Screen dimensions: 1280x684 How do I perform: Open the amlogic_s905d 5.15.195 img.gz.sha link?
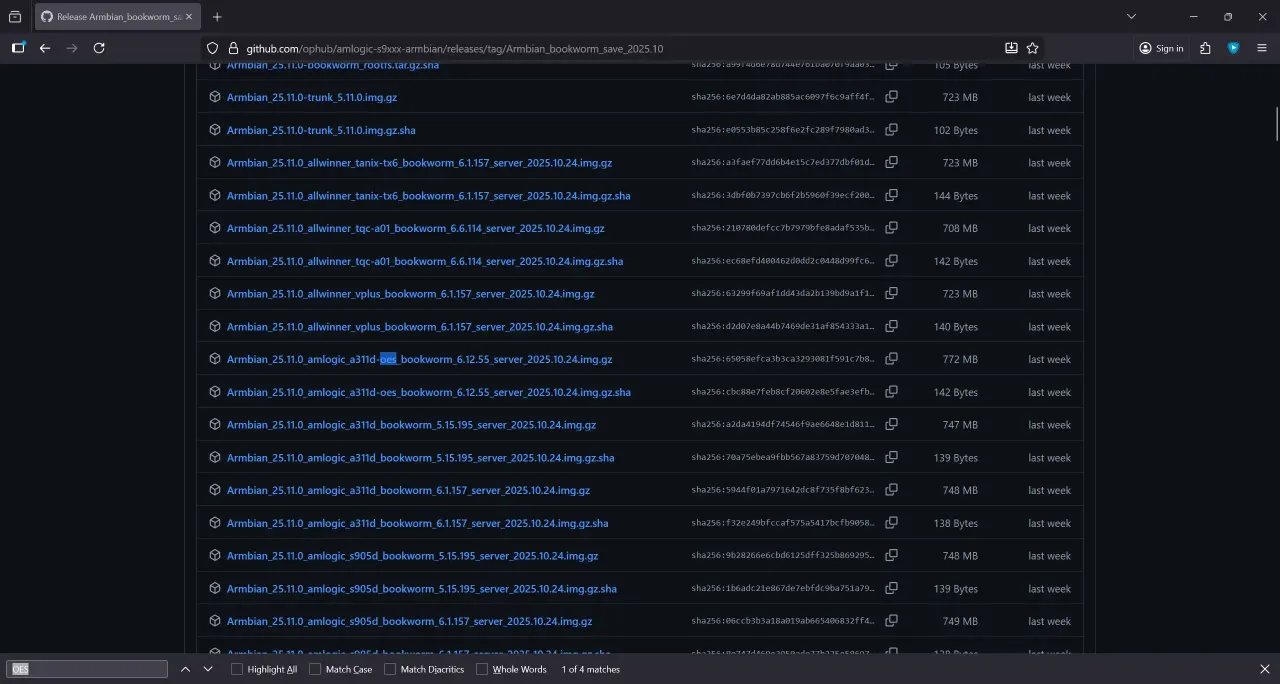421,589
